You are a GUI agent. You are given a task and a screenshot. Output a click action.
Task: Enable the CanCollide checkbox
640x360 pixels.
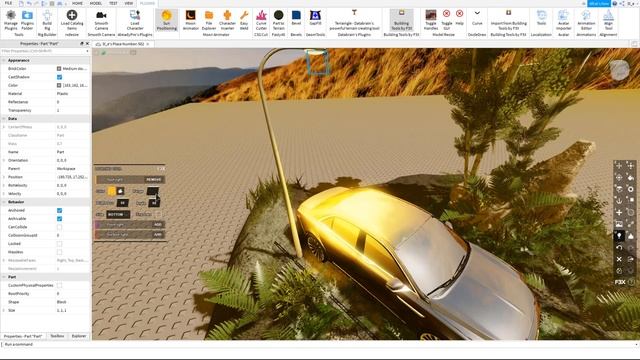[x=59, y=227]
